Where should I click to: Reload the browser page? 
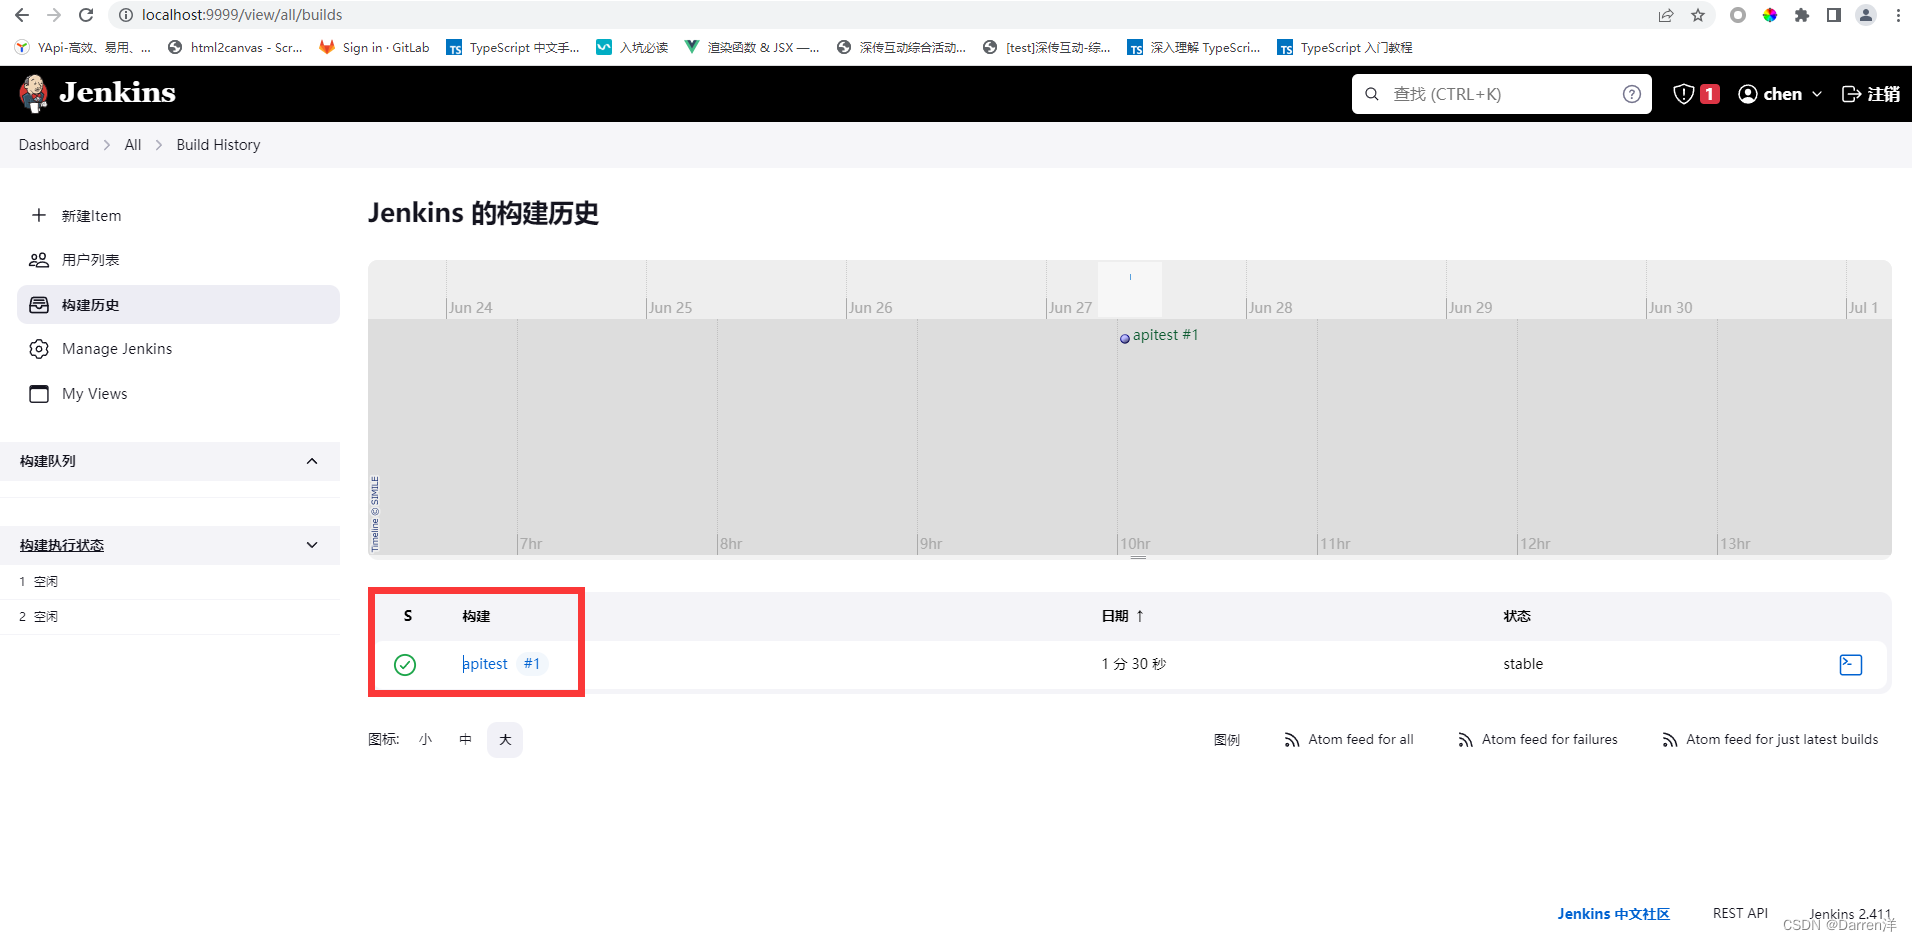86,15
